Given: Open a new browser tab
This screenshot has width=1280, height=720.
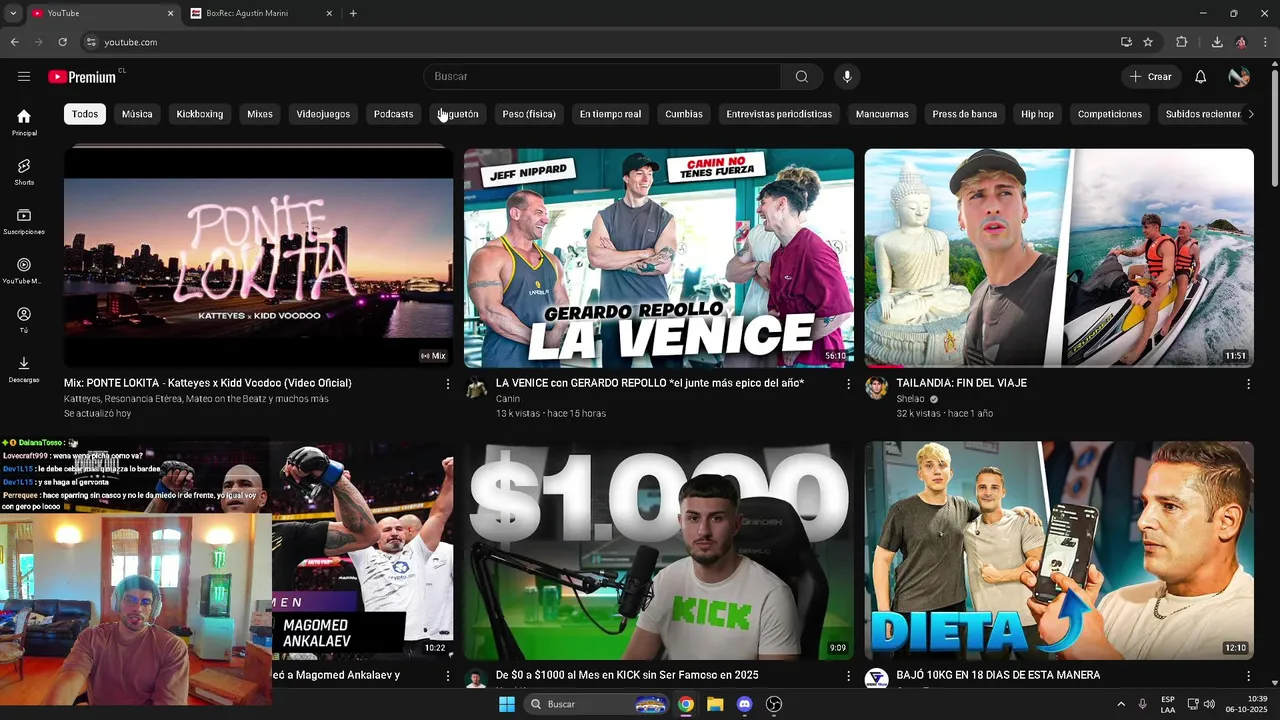Looking at the screenshot, I should click(353, 13).
